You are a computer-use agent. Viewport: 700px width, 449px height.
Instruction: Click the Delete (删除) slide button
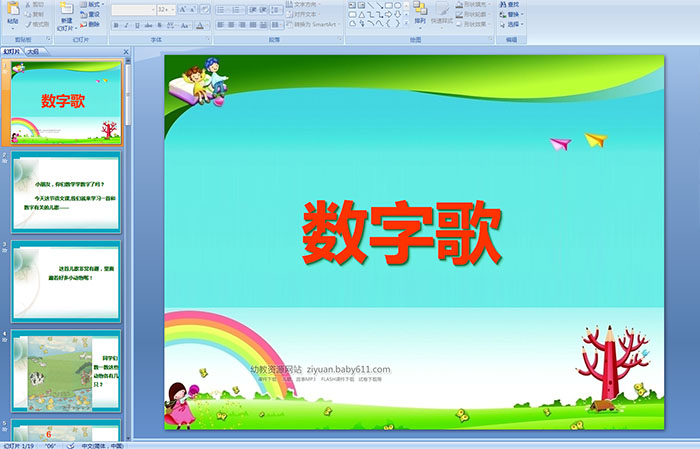click(91, 24)
